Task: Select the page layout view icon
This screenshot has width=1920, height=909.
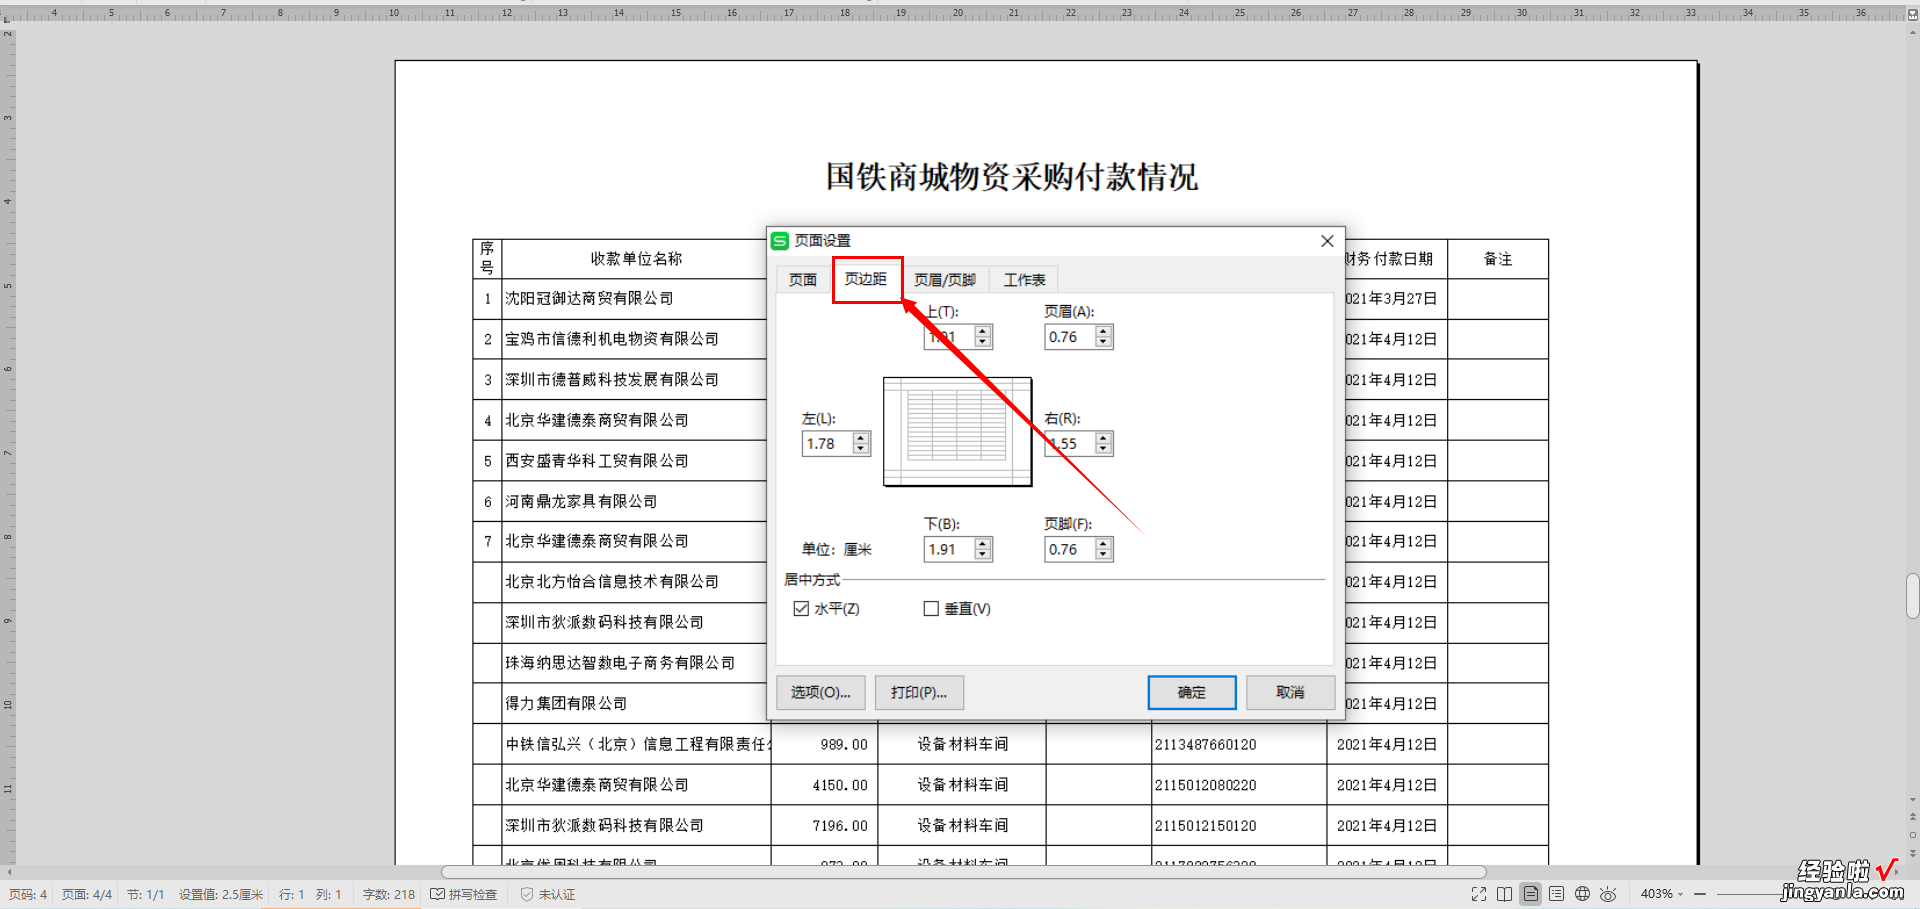Action: tap(1531, 894)
